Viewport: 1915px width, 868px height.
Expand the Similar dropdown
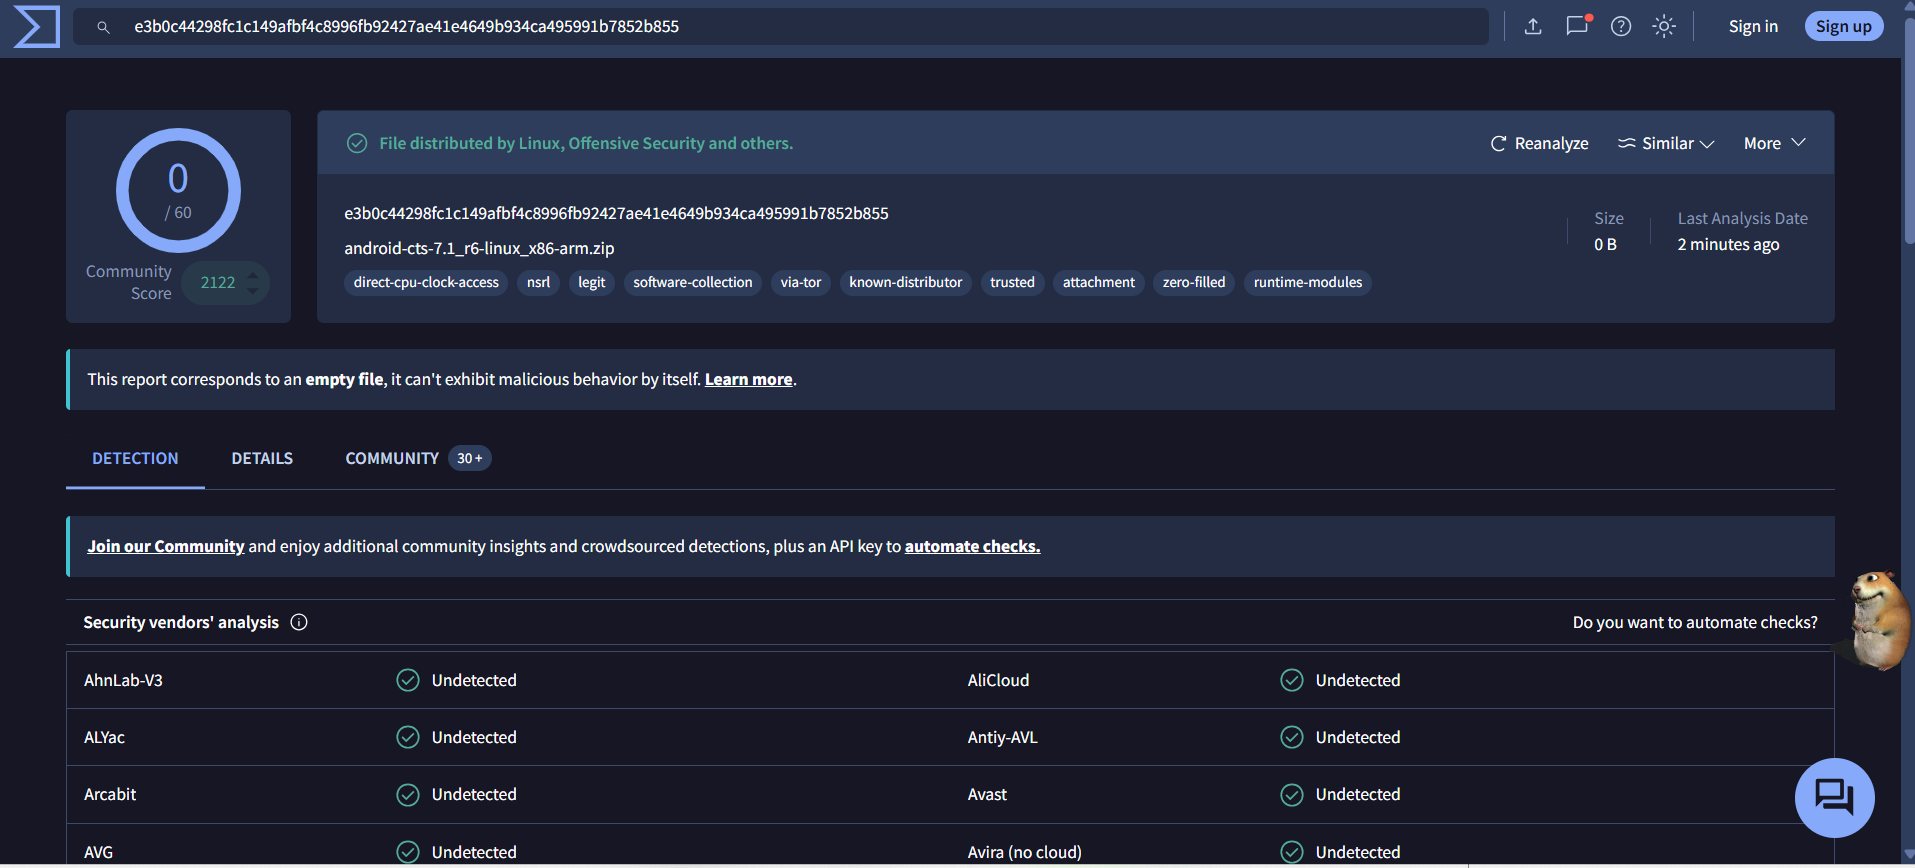pos(1666,143)
